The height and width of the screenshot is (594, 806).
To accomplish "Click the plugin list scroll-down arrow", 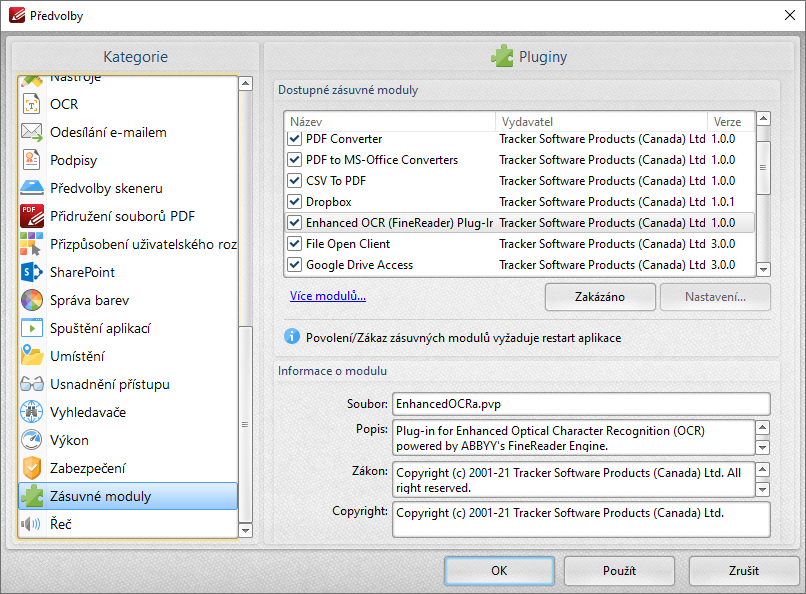I will click(x=763, y=269).
